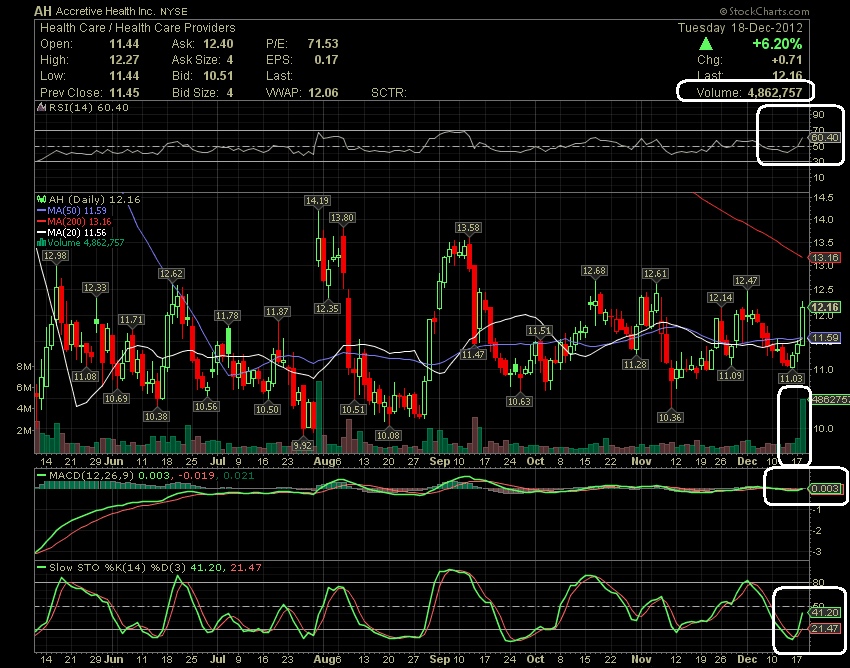Click the 0.003 tag on MACD axis
Viewport: 850px width, 668px height.
tap(826, 489)
